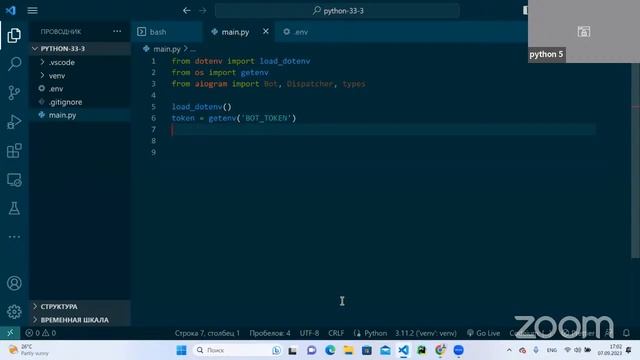Open the Remote Explorer view

coord(14,180)
